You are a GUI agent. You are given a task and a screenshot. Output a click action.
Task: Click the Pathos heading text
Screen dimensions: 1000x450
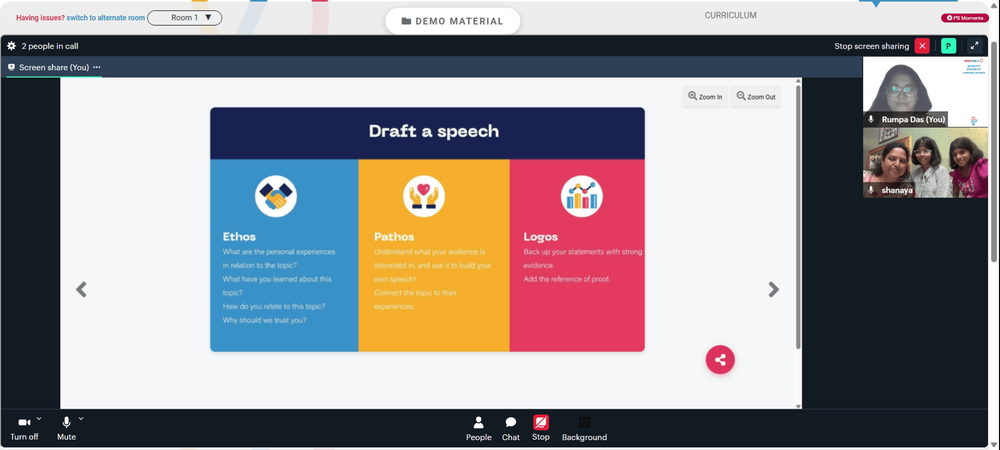393,236
